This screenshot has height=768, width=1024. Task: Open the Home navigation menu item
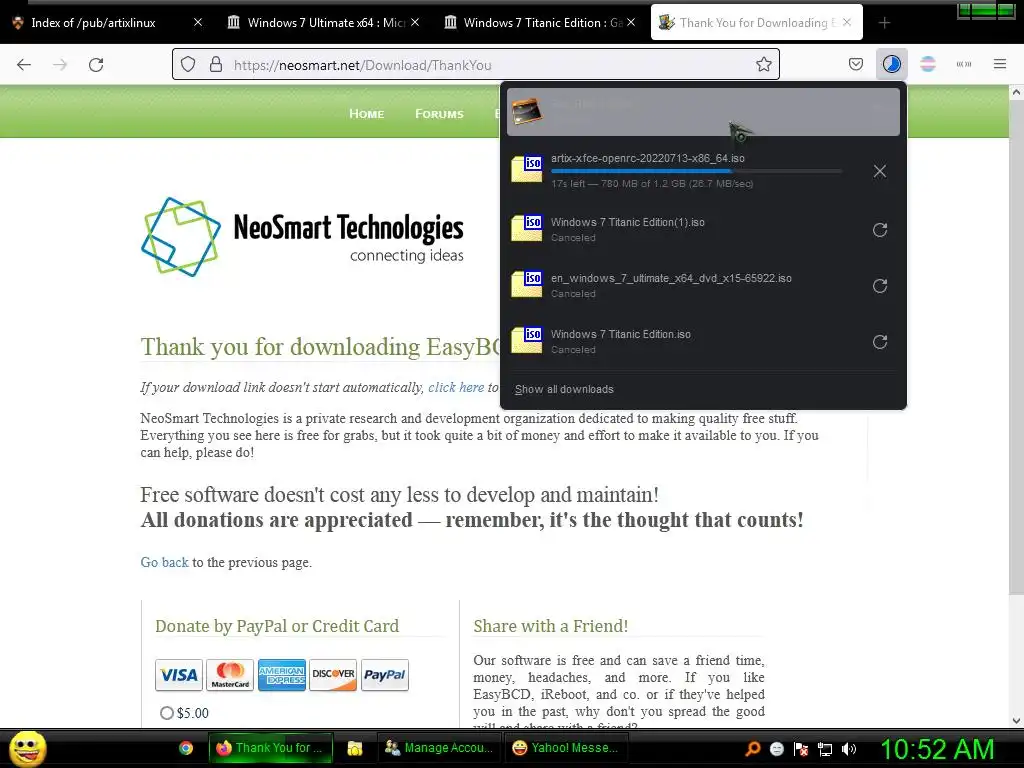366,114
